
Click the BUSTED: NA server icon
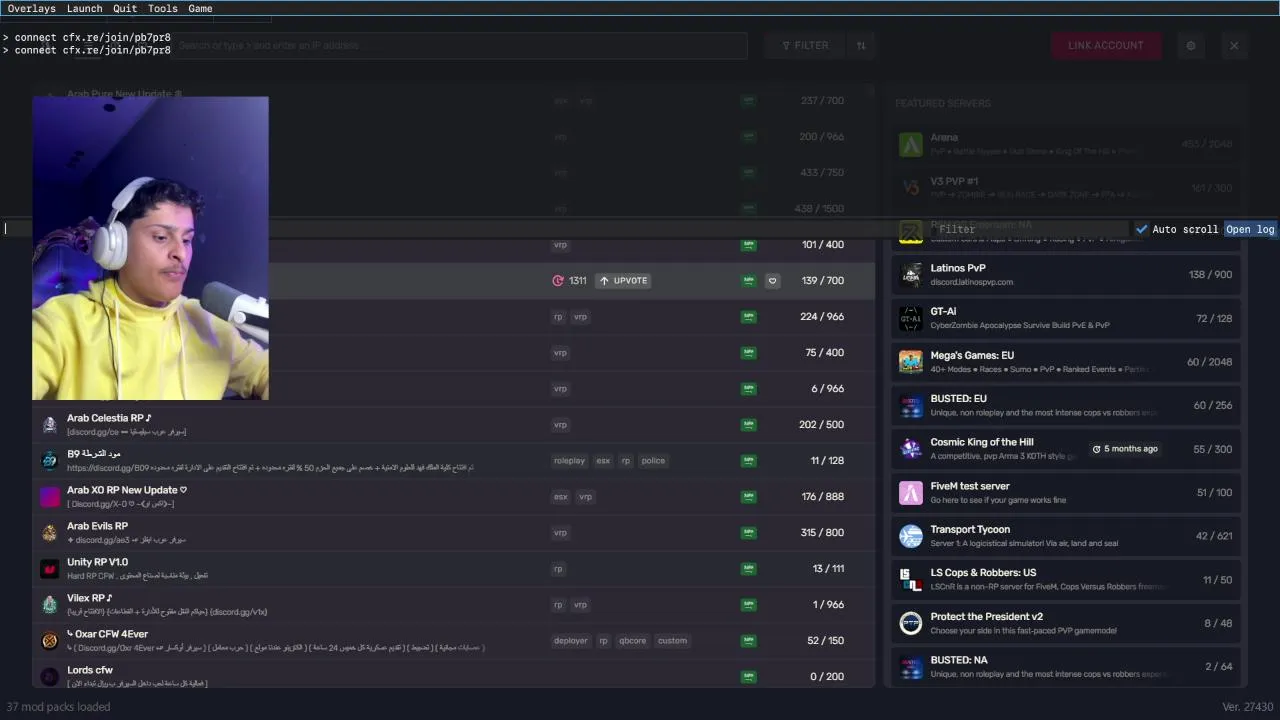click(910, 666)
